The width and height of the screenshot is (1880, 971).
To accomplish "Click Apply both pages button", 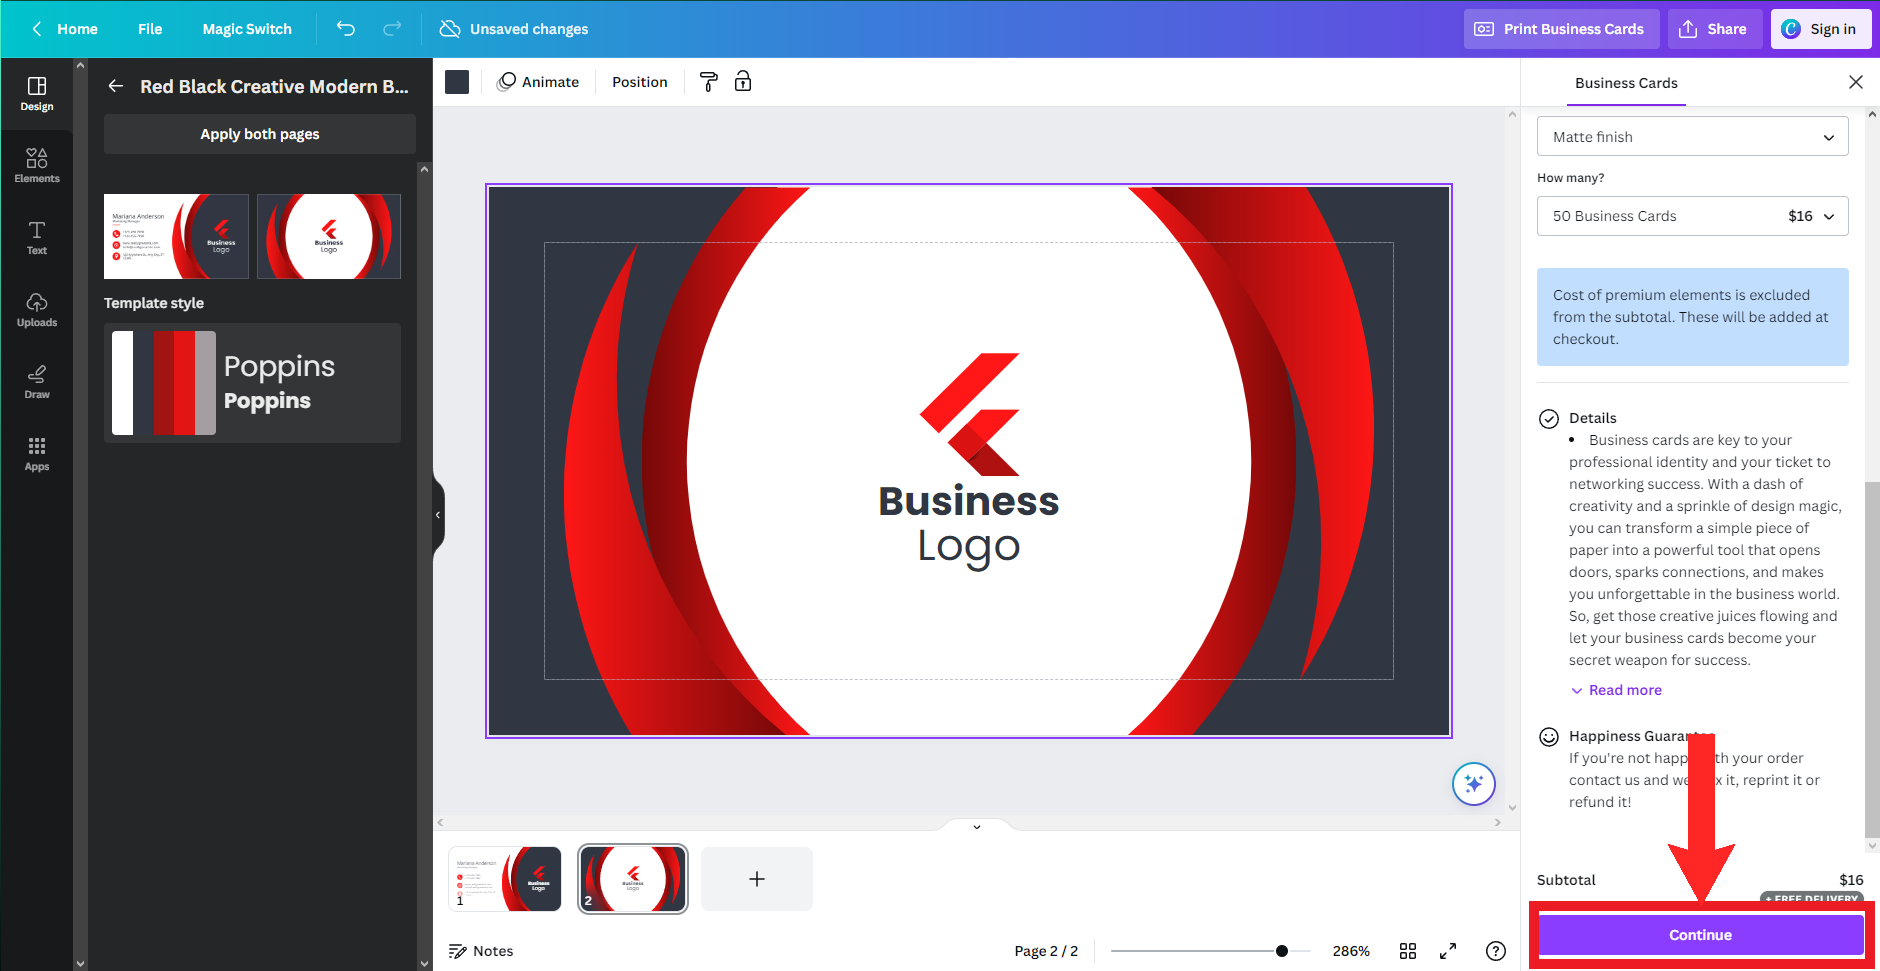I will coord(260,134).
